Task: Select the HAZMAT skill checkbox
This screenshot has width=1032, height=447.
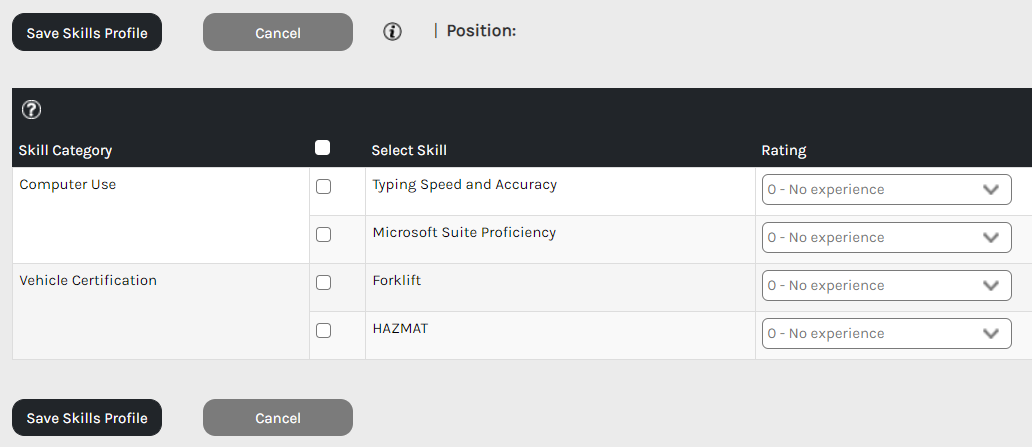Action: pos(323,331)
